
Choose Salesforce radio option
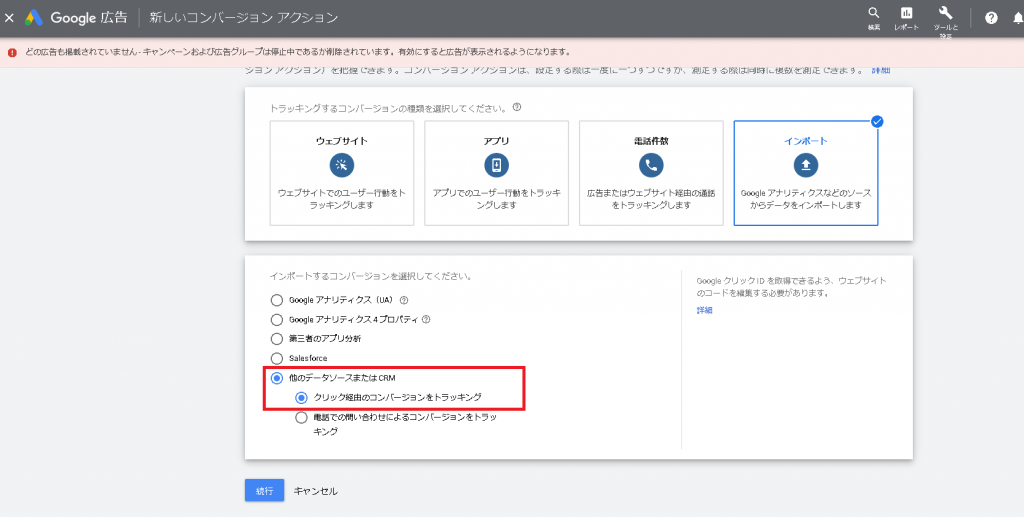click(277, 358)
